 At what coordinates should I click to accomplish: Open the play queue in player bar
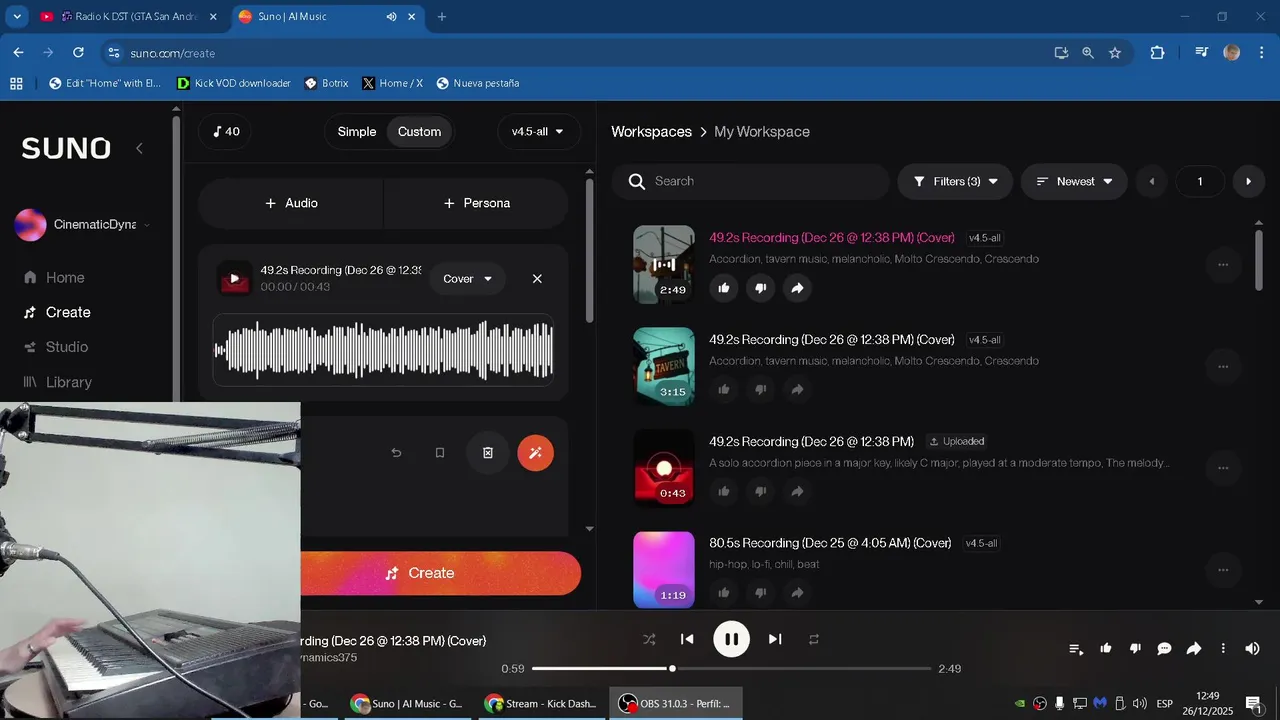pos(1076,649)
